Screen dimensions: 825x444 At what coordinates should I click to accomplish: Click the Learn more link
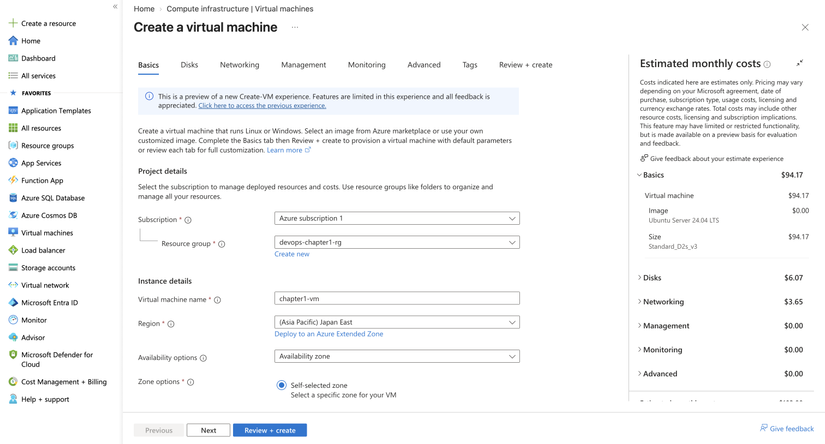click(289, 150)
